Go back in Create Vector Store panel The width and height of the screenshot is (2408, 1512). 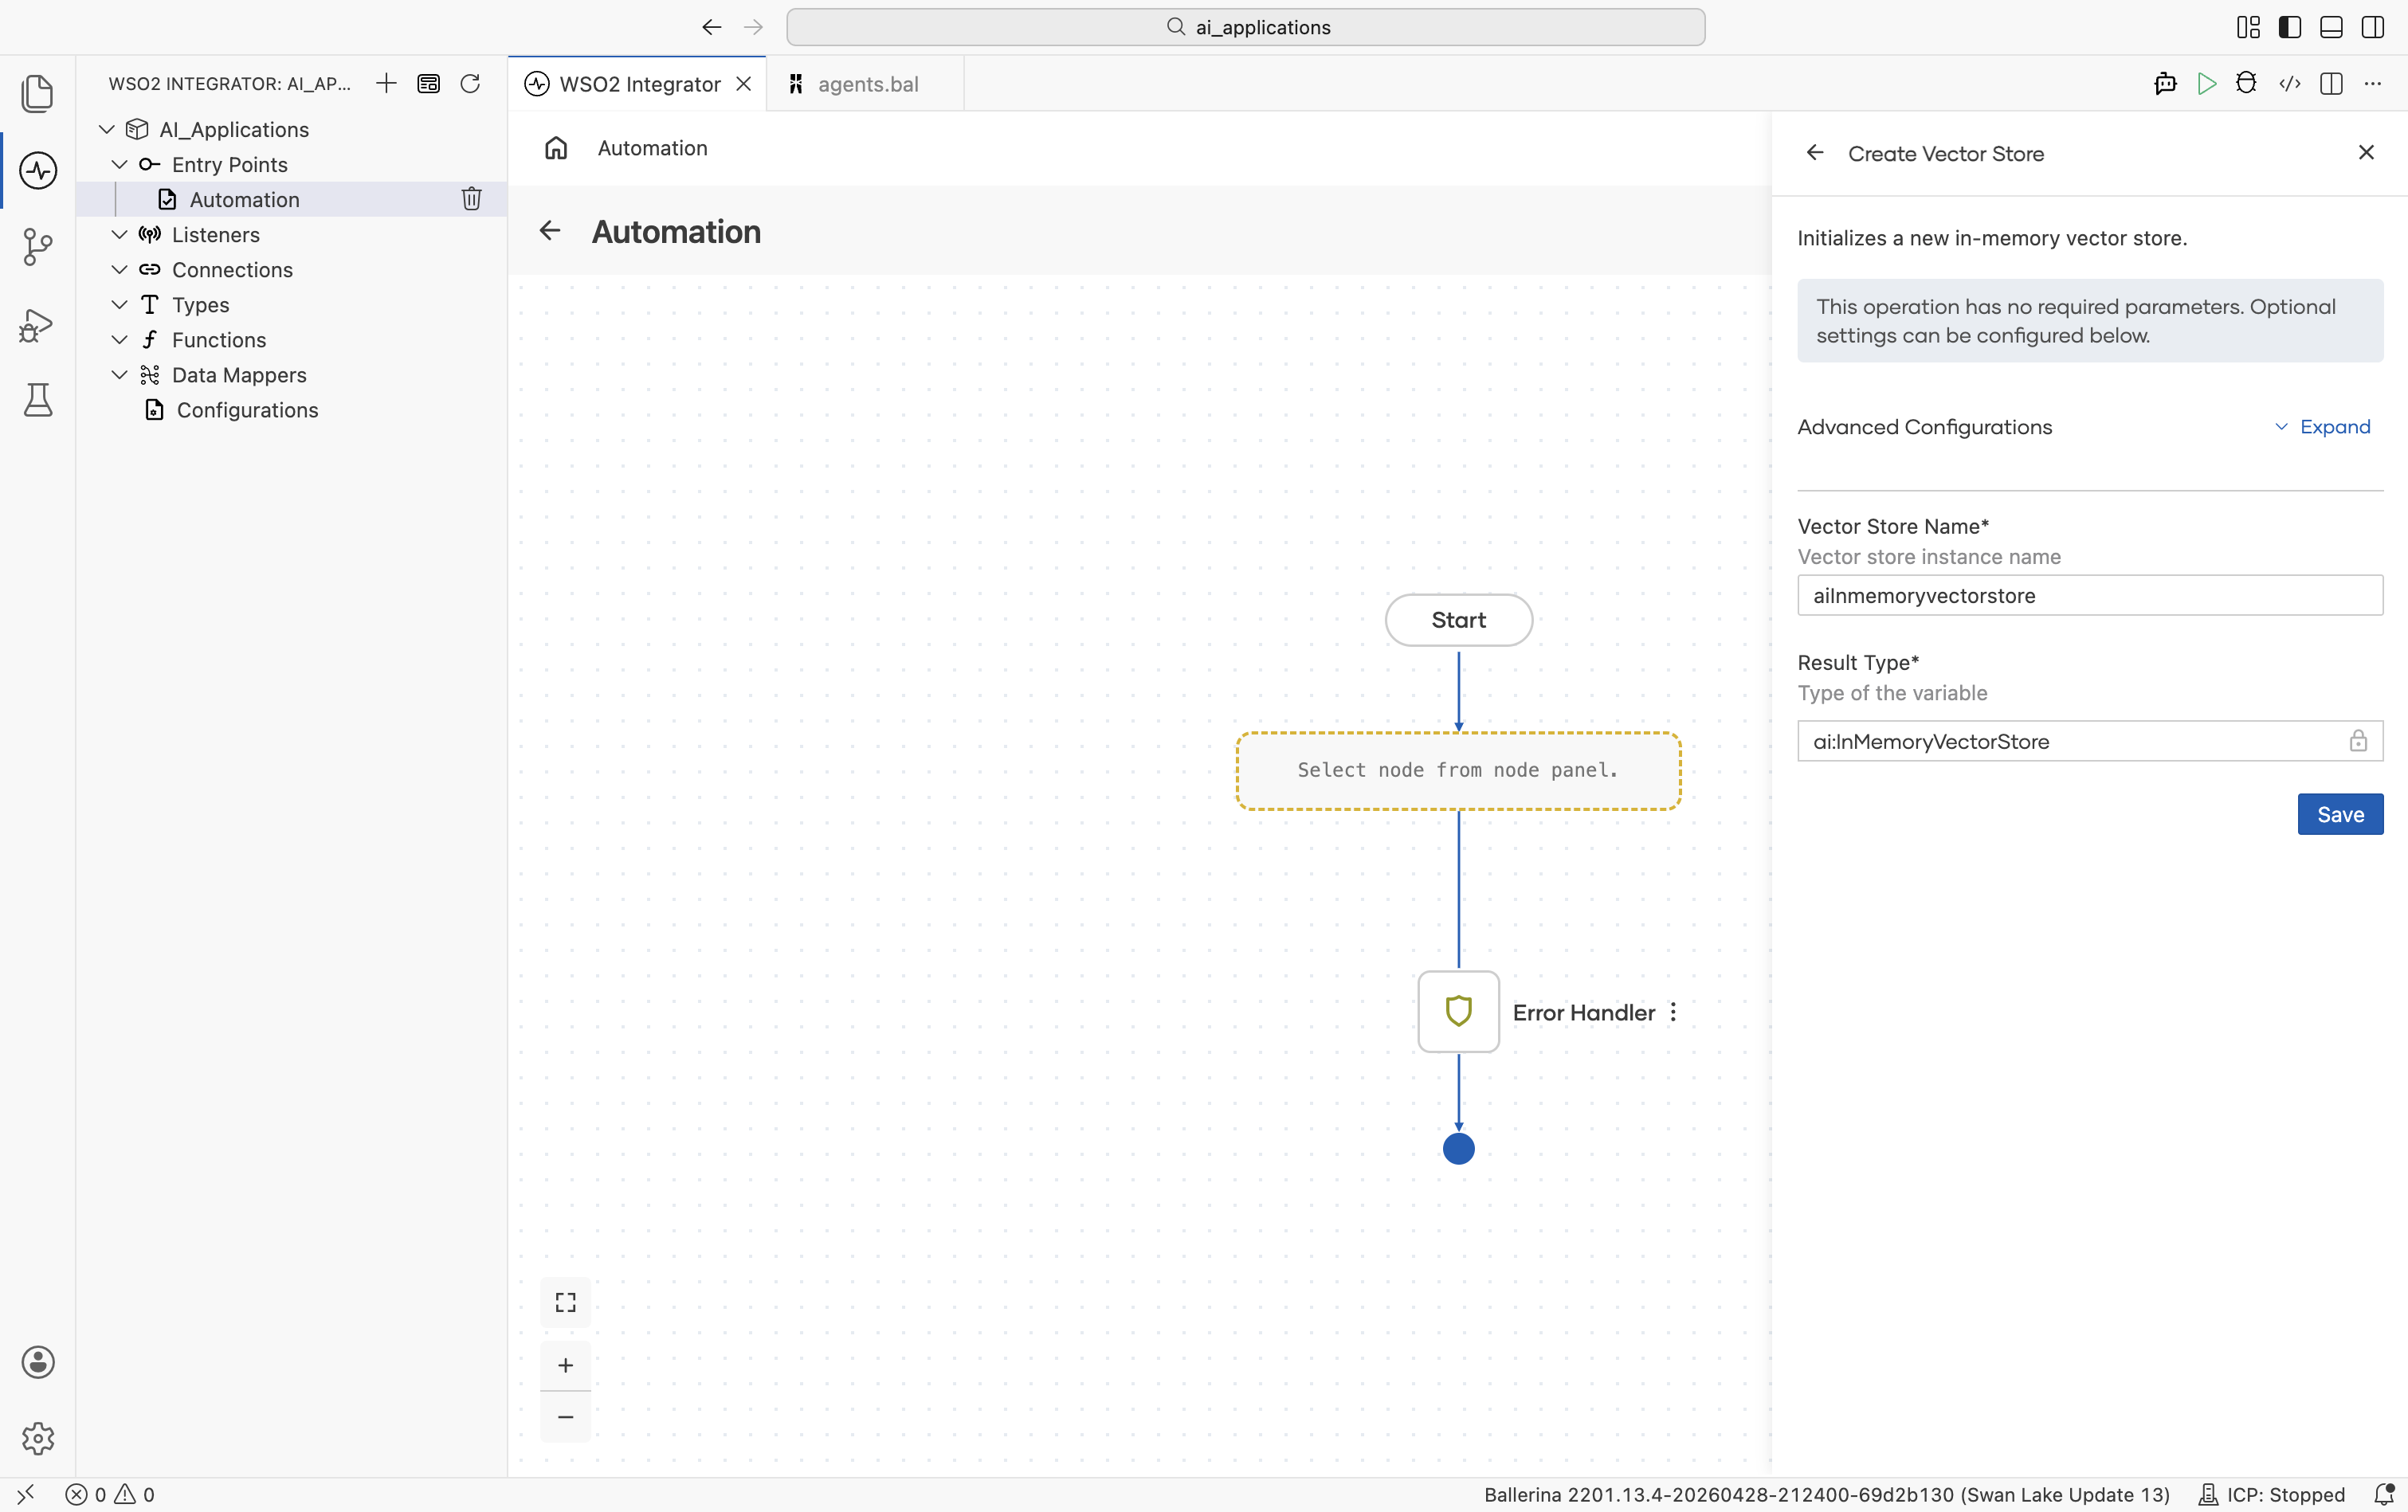[1815, 153]
